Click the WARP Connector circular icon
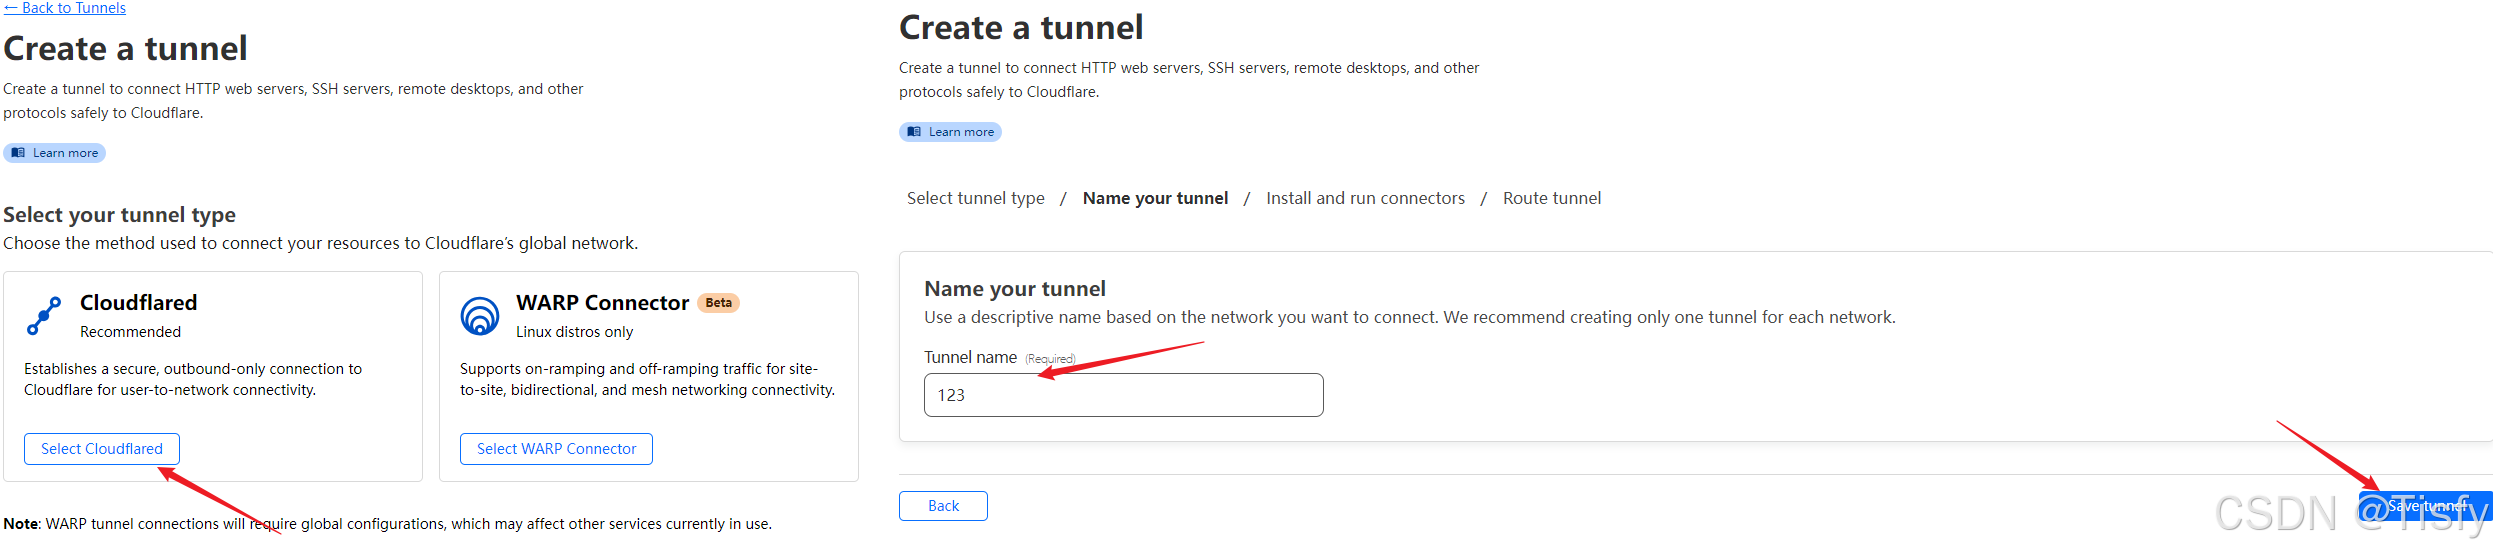Image resolution: width=2493 pixels, height=554 pixels. (x=480, y=315)
